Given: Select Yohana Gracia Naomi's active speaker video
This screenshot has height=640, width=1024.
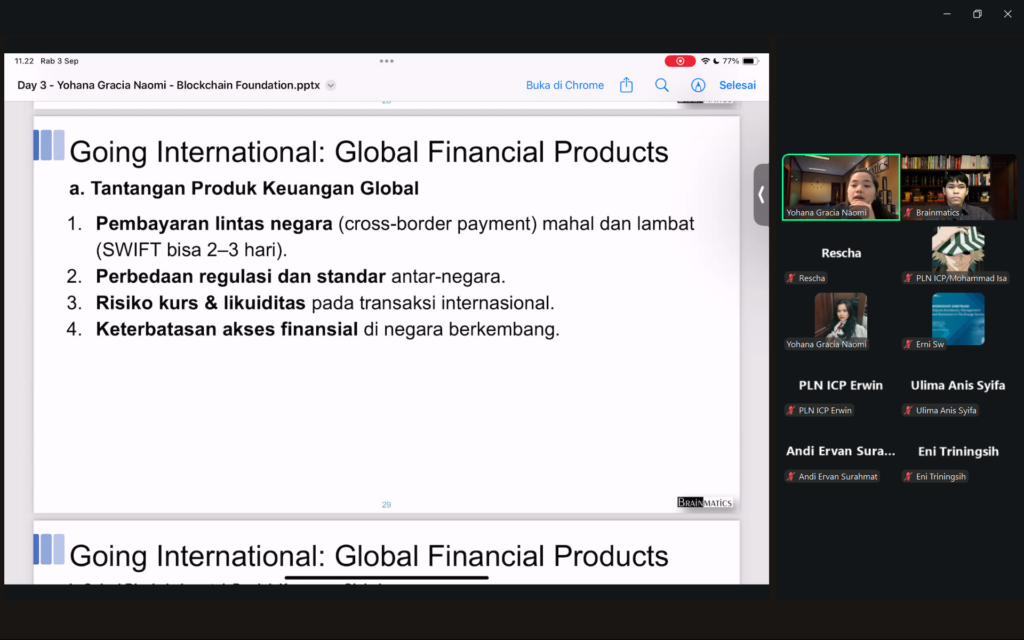Looking at the screenshot, I should (841, 185).
